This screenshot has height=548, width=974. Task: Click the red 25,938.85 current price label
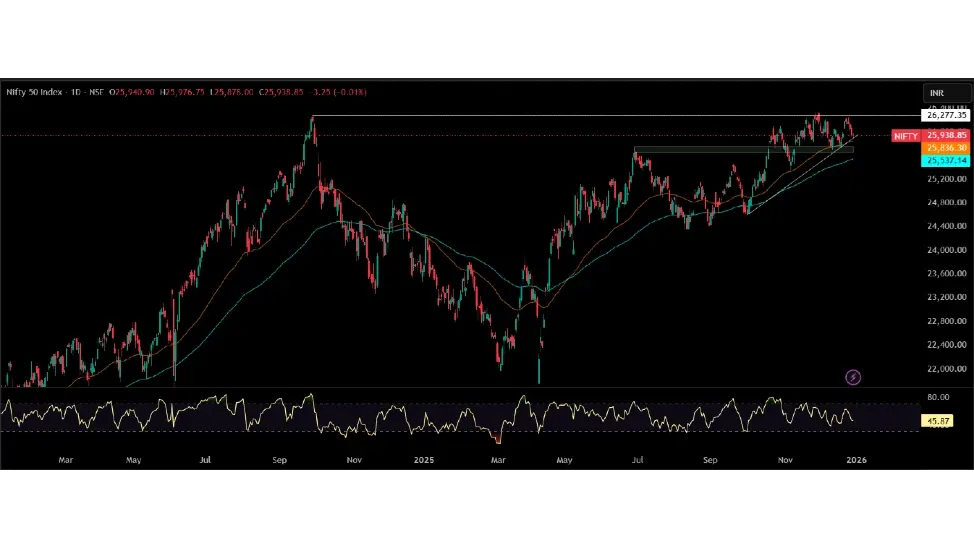click(946, 135)
